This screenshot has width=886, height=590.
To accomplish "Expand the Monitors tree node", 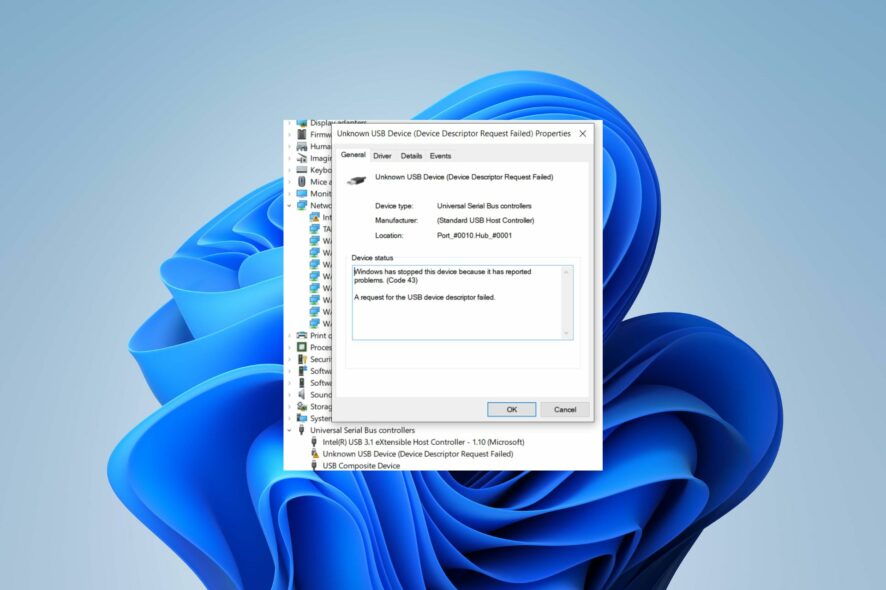I will coord(289,193).
